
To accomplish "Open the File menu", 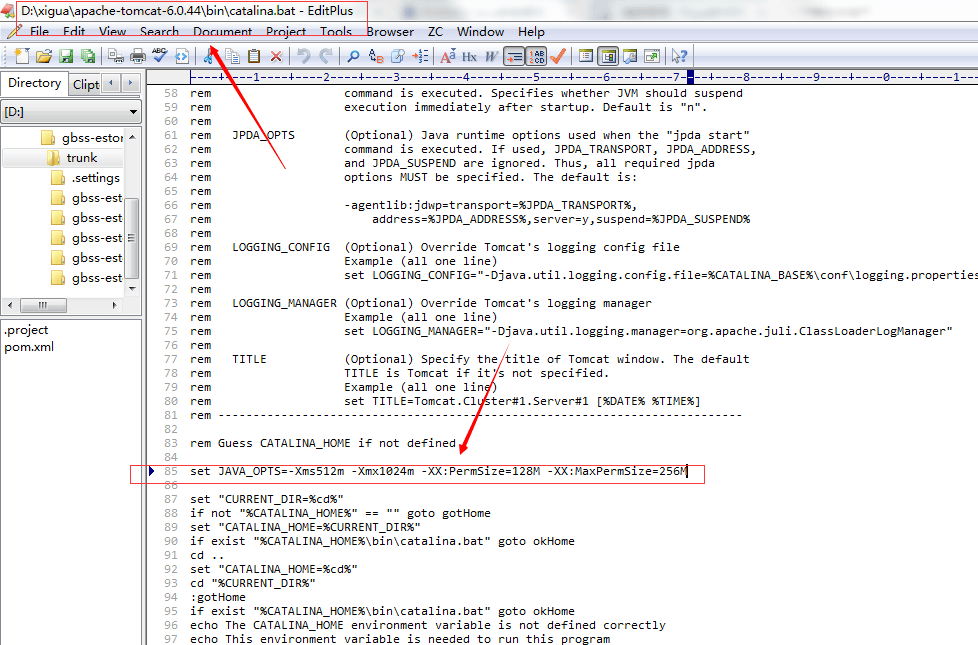I will (39, 32).
